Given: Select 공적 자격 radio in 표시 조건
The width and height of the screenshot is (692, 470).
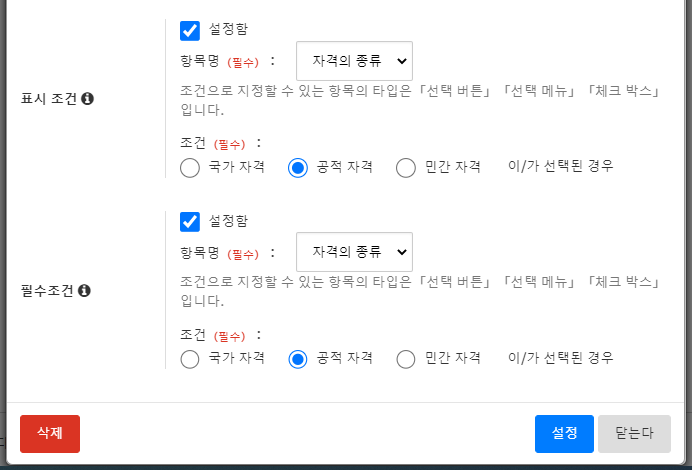Looking at the screenshot, I should [x=297, y=168].
